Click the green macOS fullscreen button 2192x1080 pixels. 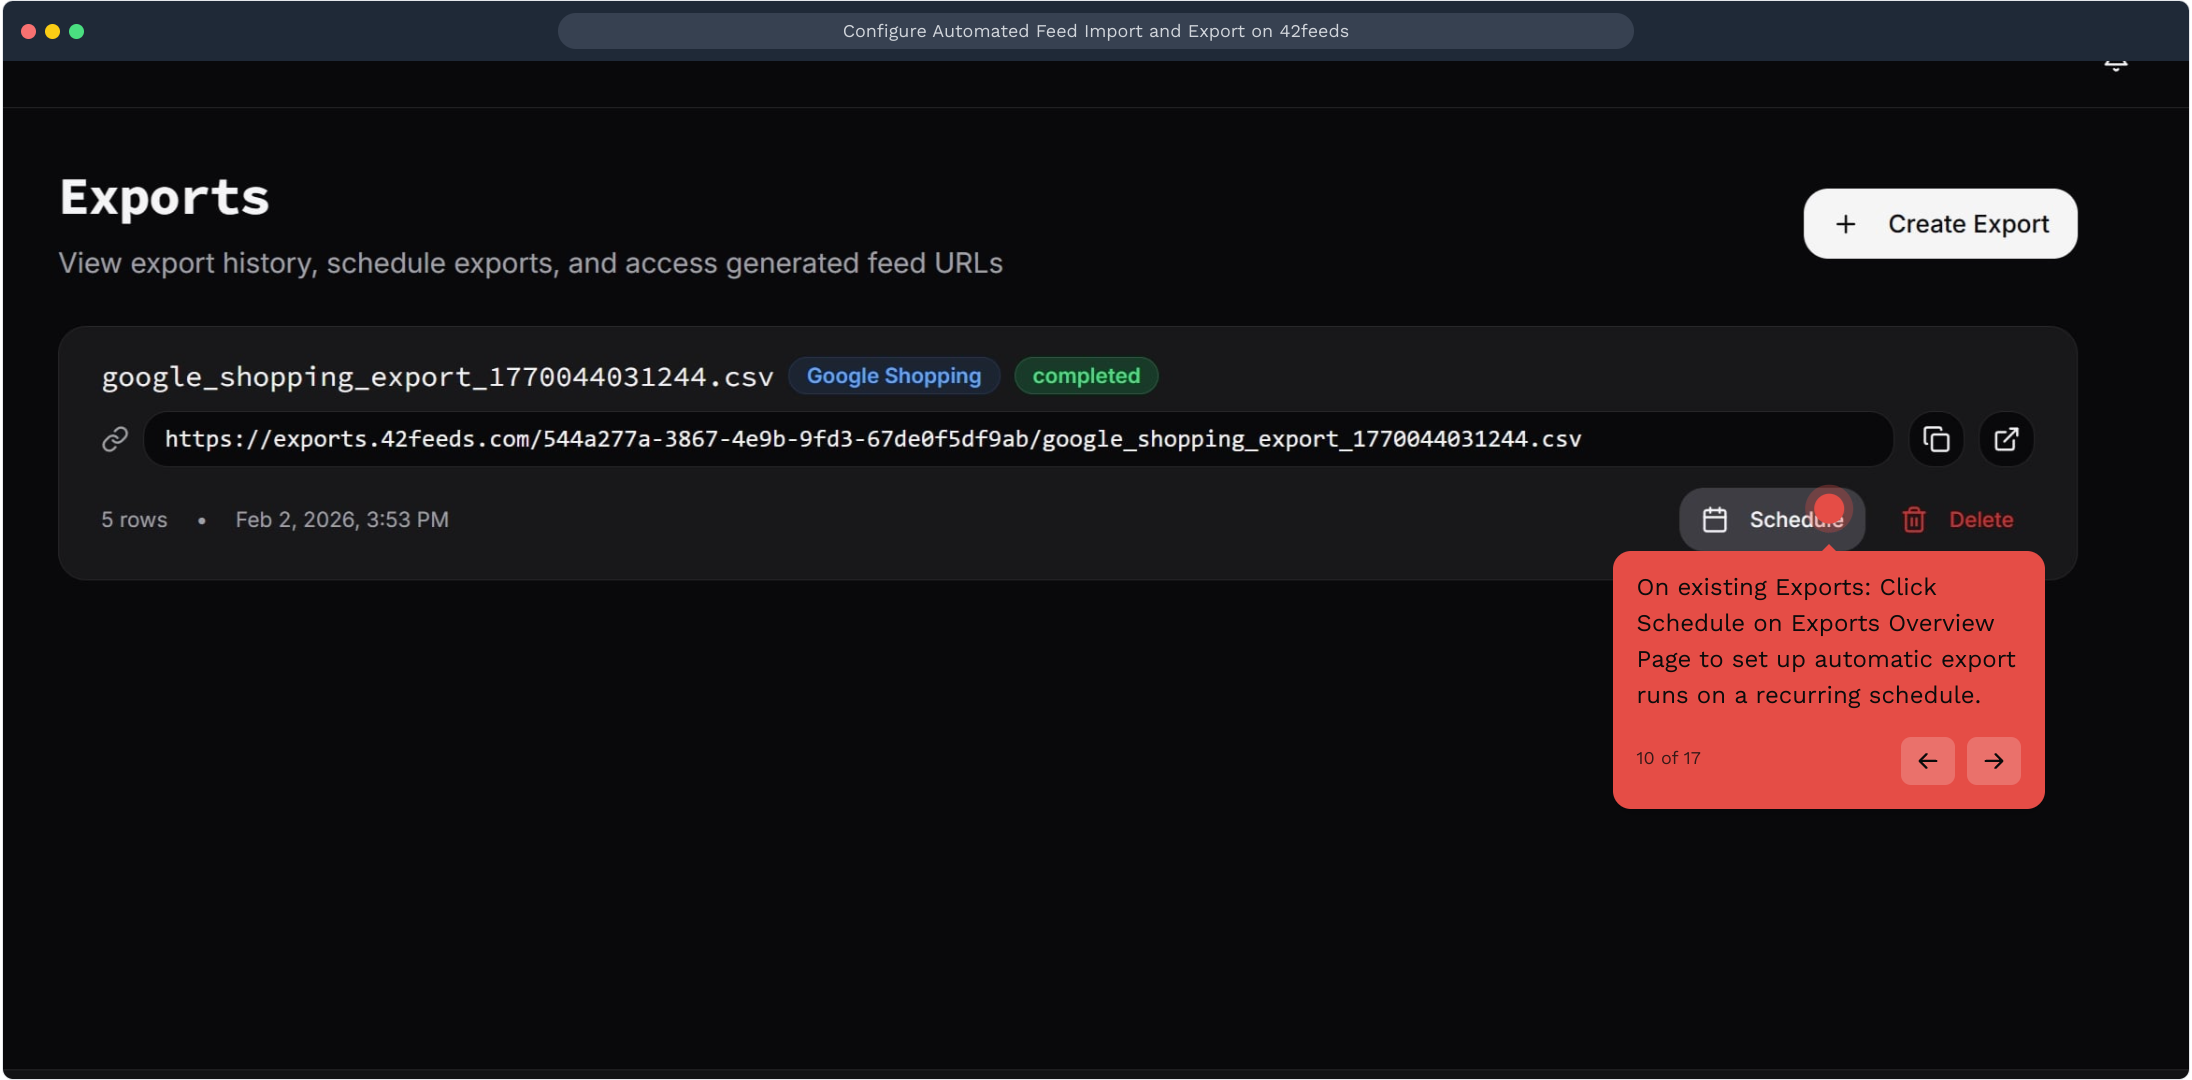[x=77, y=31]
